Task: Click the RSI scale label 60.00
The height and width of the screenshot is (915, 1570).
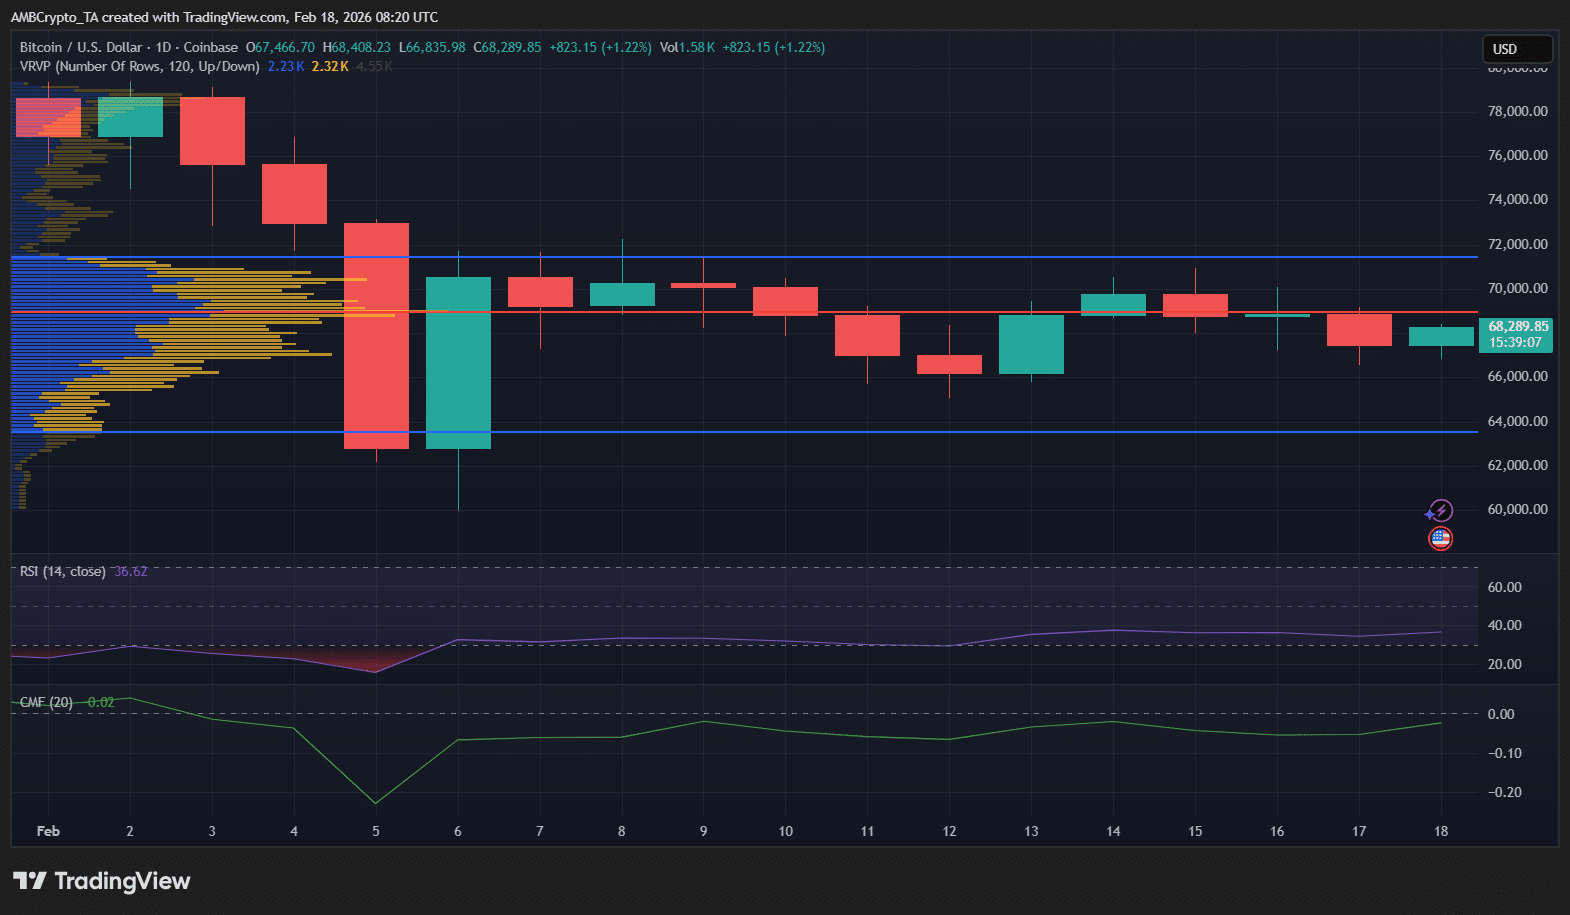Action: (1504, 587)
